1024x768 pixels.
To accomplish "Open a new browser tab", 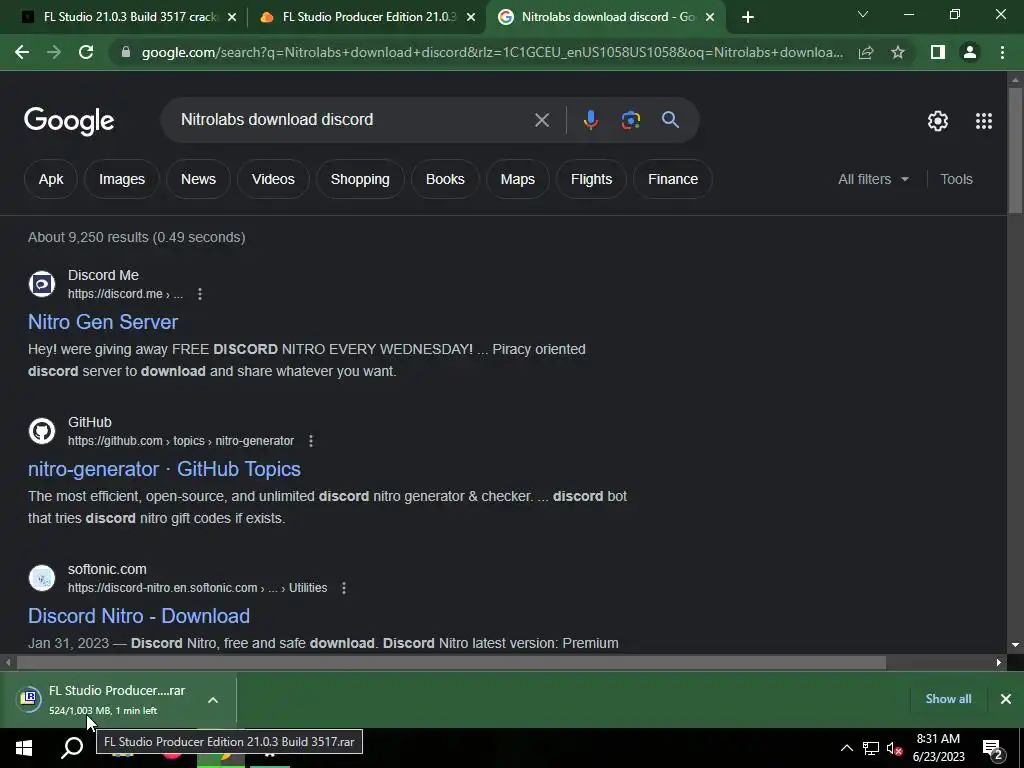I will coord(748,17).
